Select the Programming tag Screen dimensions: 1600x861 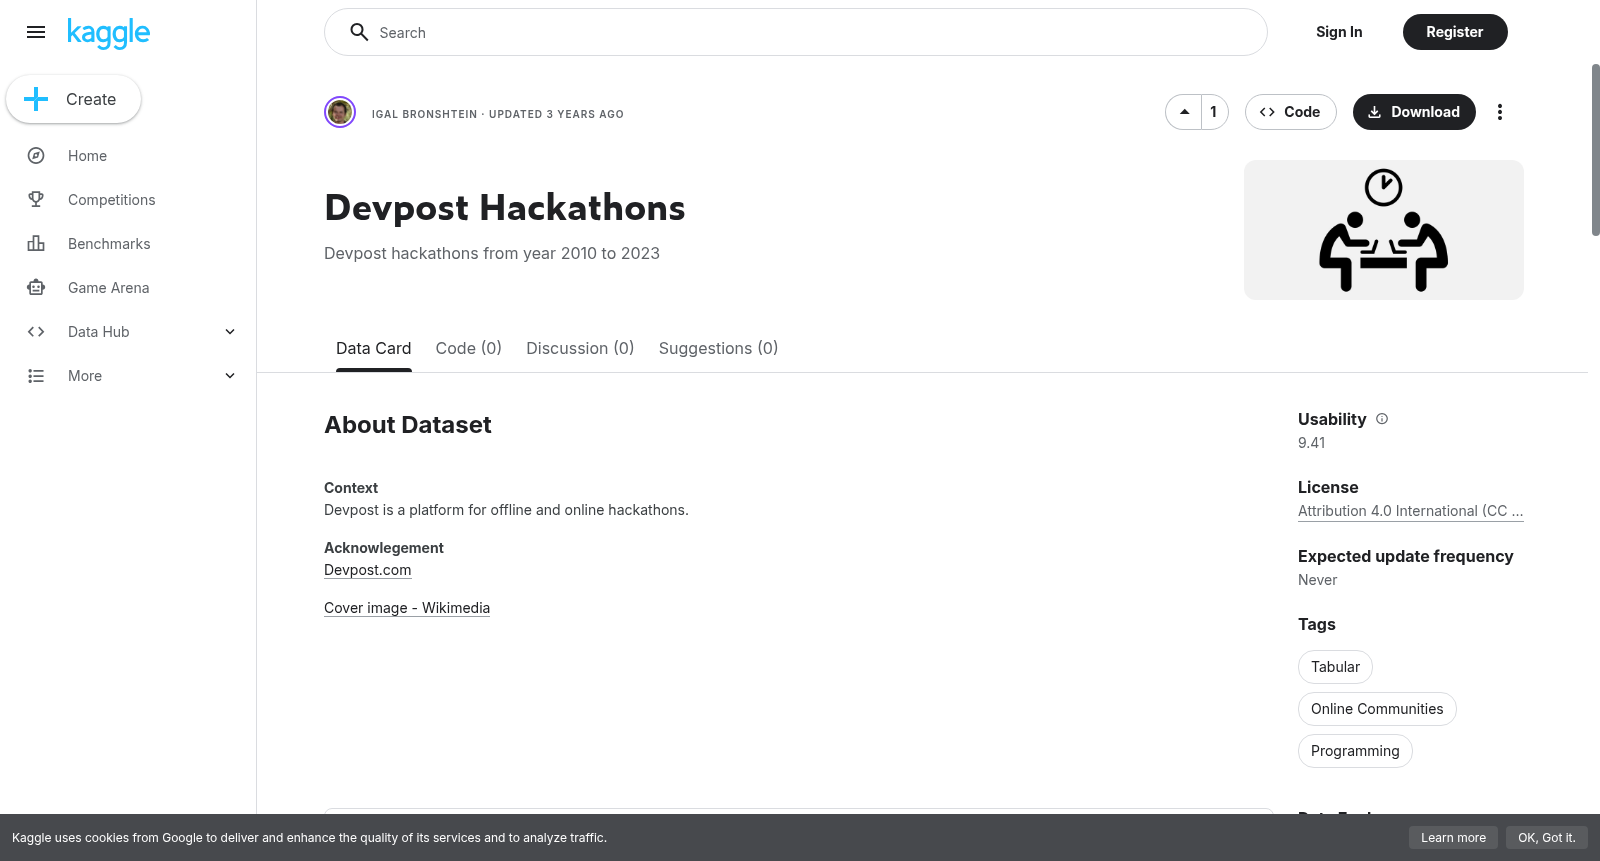[x=1355, y=751]
